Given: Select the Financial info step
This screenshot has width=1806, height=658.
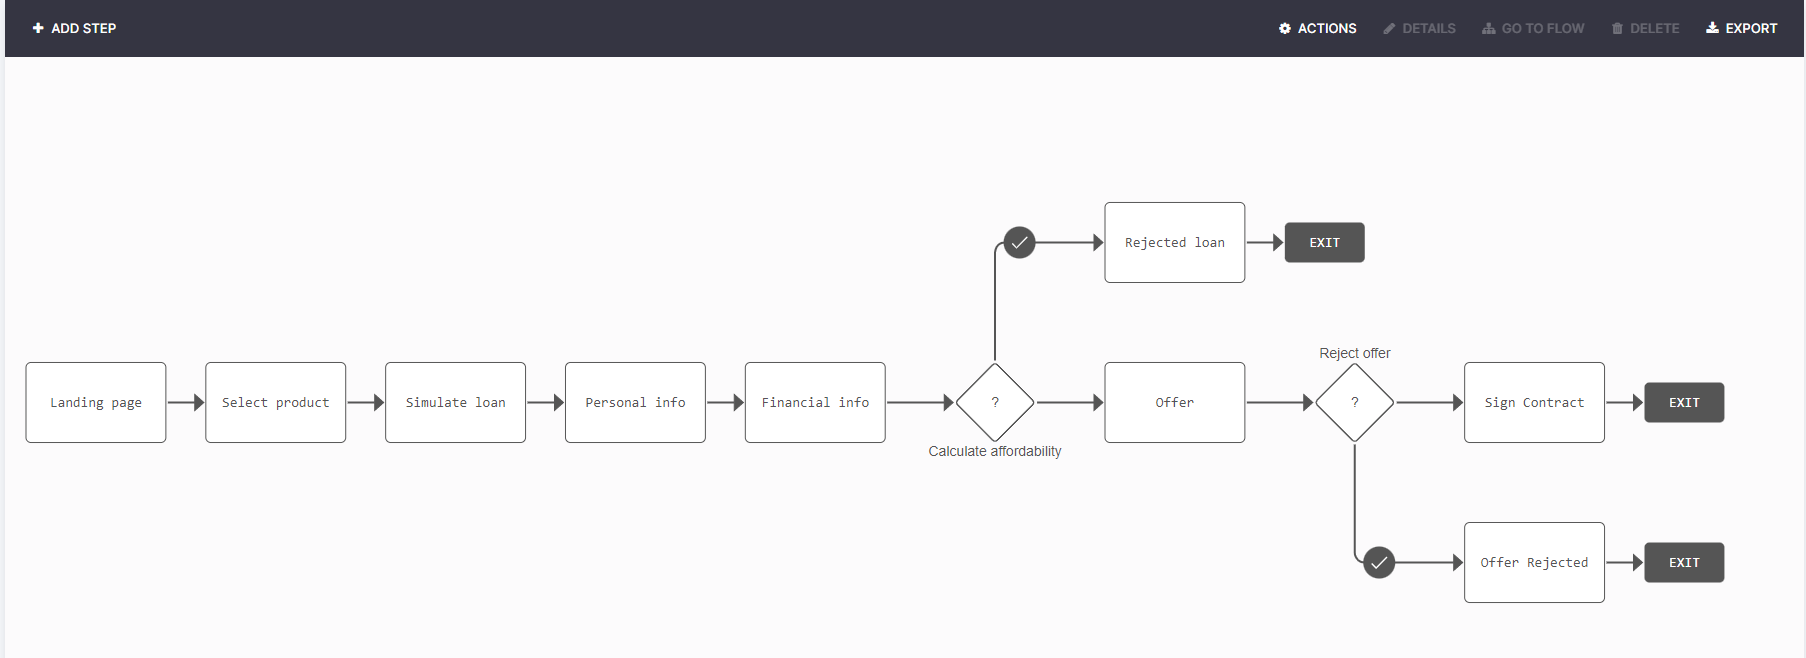Looking at the screenshot, I should (x=815, y=402).
